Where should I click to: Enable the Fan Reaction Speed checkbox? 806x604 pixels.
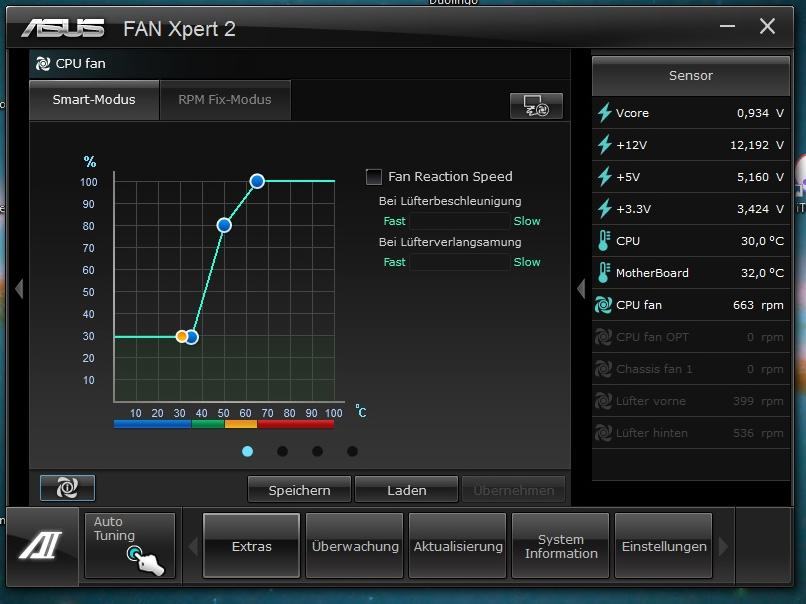click(374, 177)
